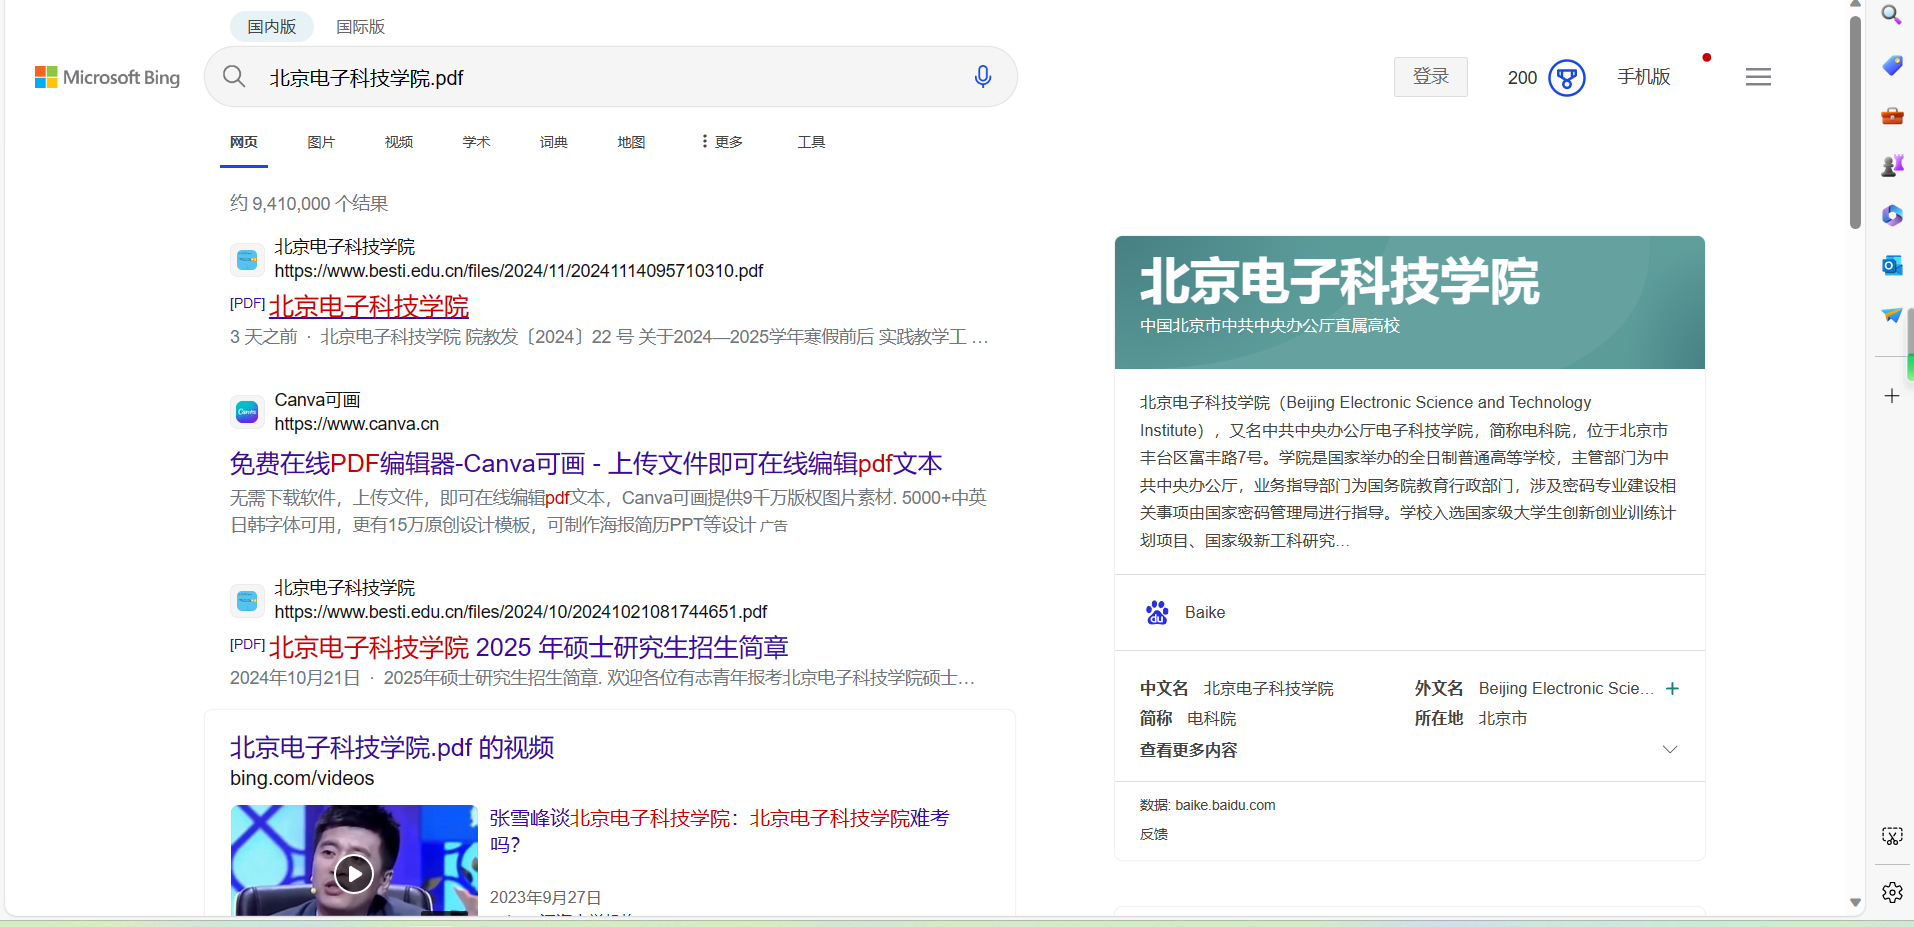Screen dimensions: 1914x927
Task: Switch to 国际版 search
Action: 360,27
